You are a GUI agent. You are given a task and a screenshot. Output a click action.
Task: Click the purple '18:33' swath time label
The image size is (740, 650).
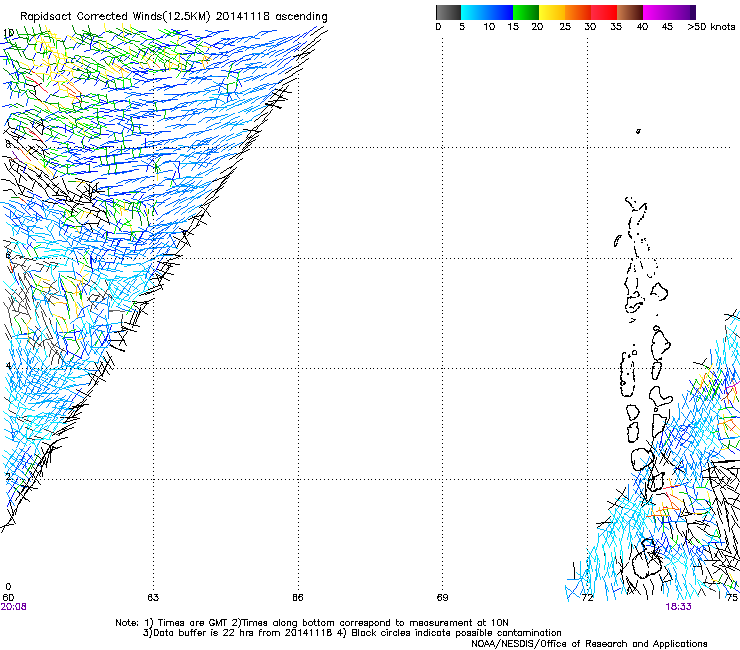[x=678, y=607]
